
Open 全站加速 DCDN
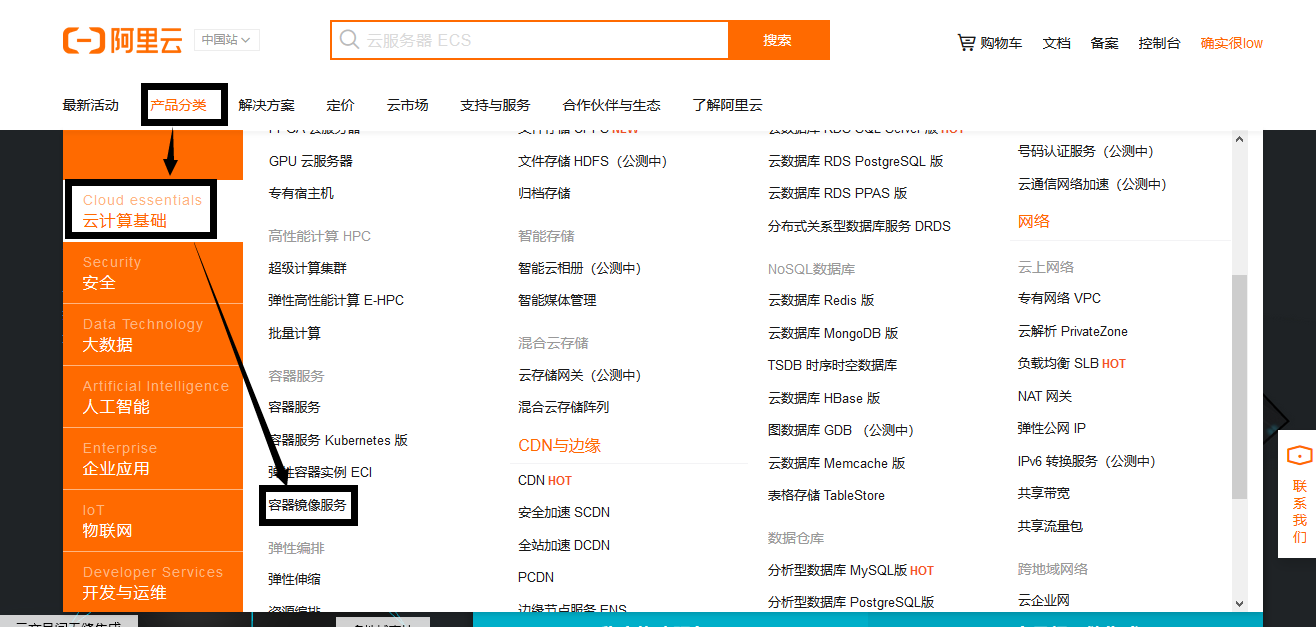(564, 545)
